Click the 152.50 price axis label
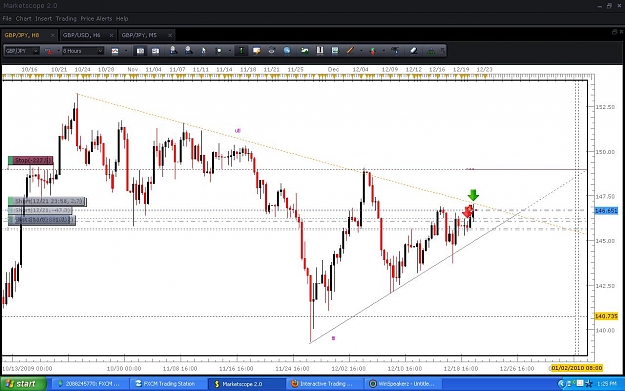The height and width of the screenshot is (391, 625). (605, 107)
